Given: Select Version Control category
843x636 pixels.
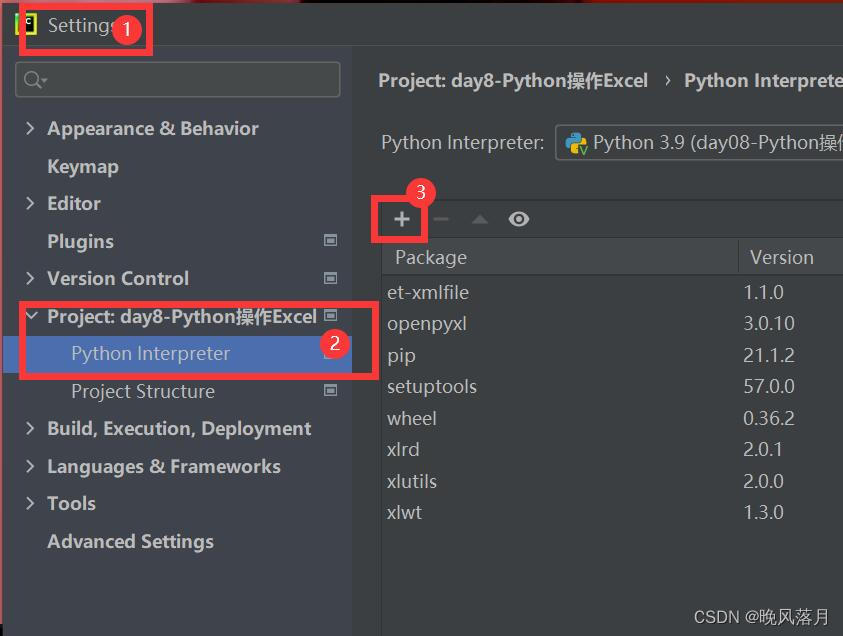Looking at the screenshot, I should [118, 278].
